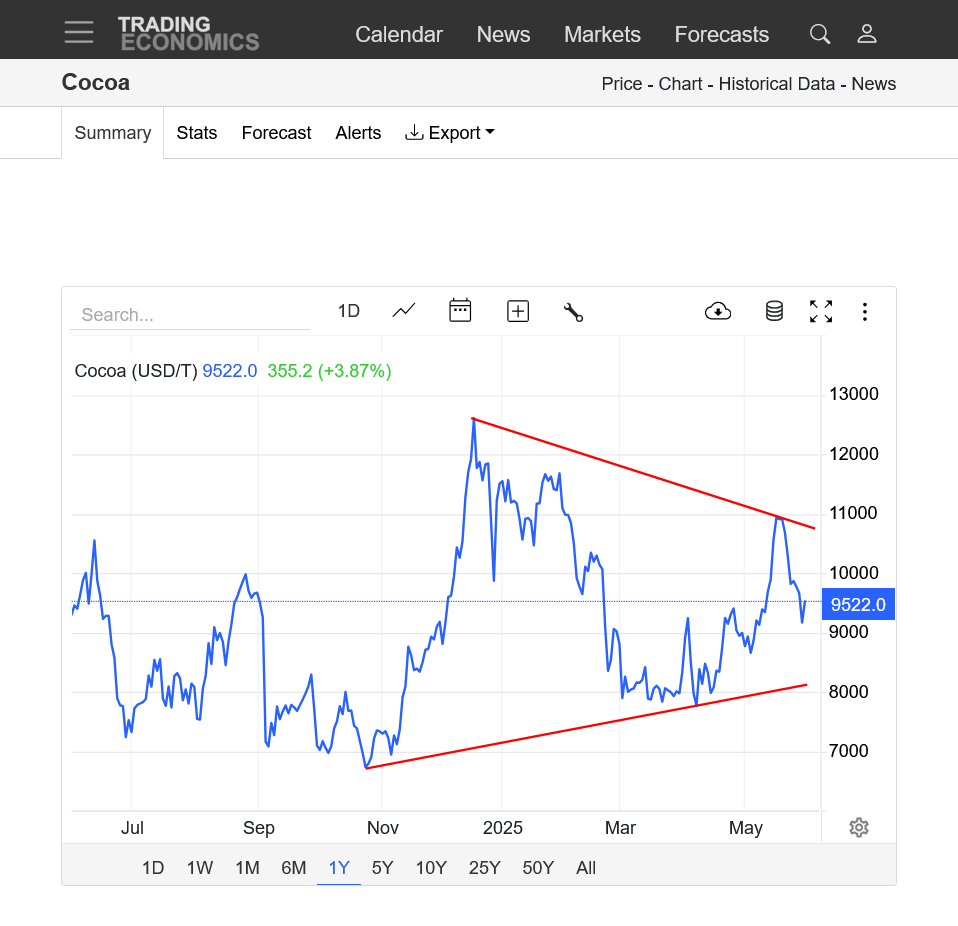
Task: Click the search magnifier icon
Action: (820, 34)
